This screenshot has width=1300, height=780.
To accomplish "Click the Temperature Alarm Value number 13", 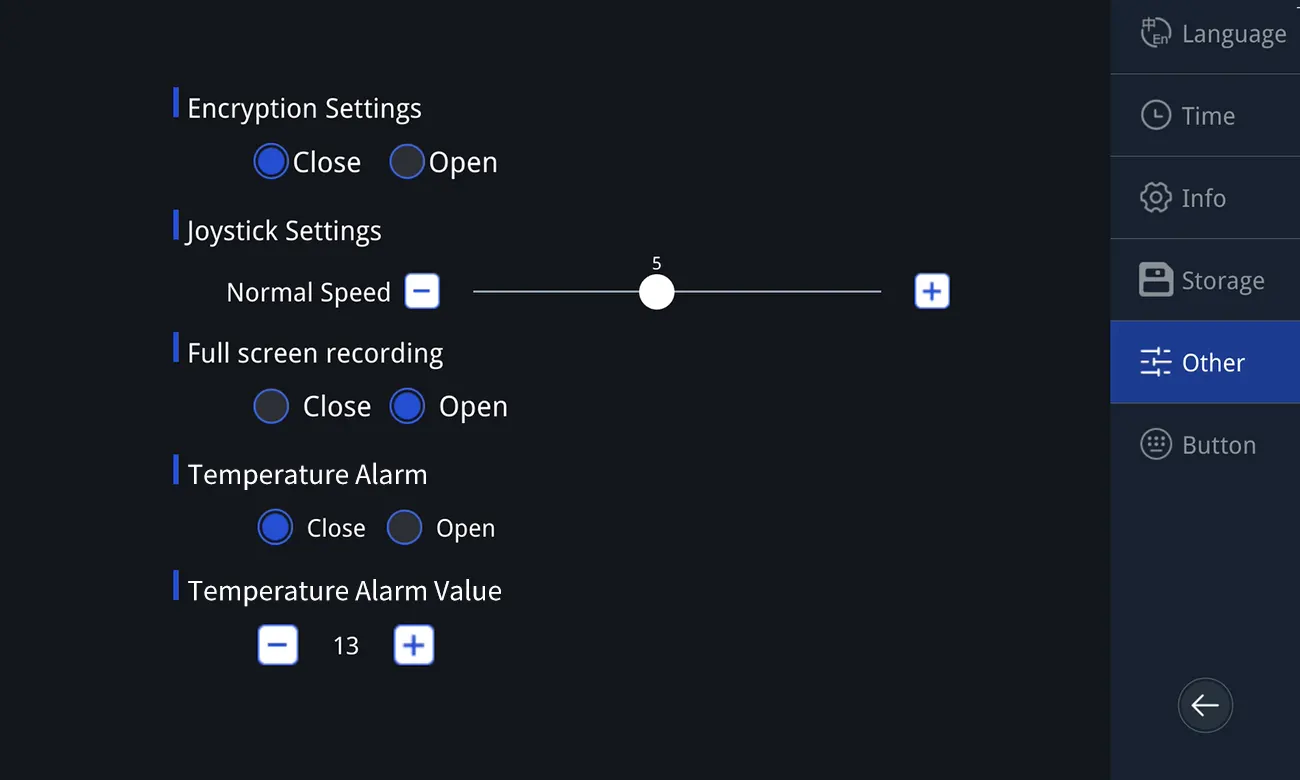I will click(x=346, y=646).
